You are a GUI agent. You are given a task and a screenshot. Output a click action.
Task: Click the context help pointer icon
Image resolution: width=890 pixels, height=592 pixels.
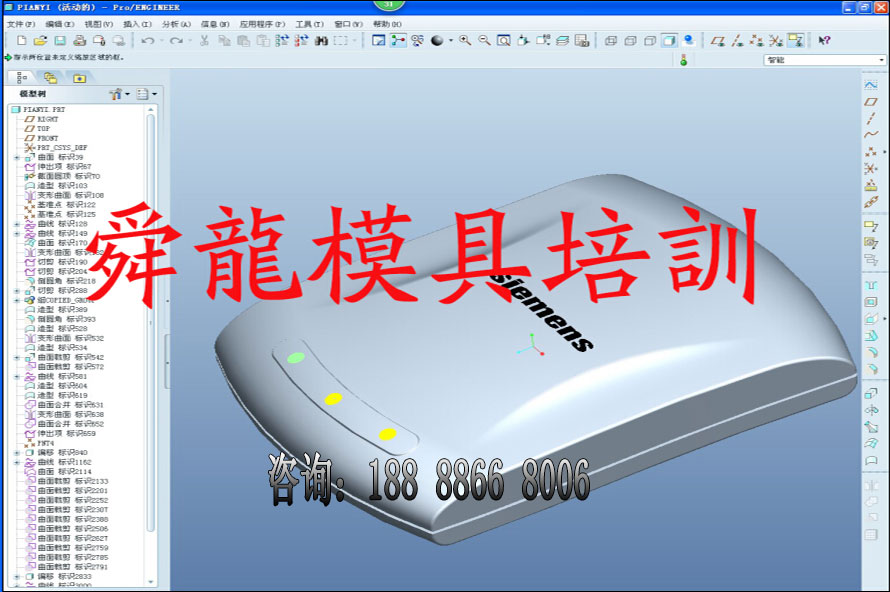(x=824, y=40)
